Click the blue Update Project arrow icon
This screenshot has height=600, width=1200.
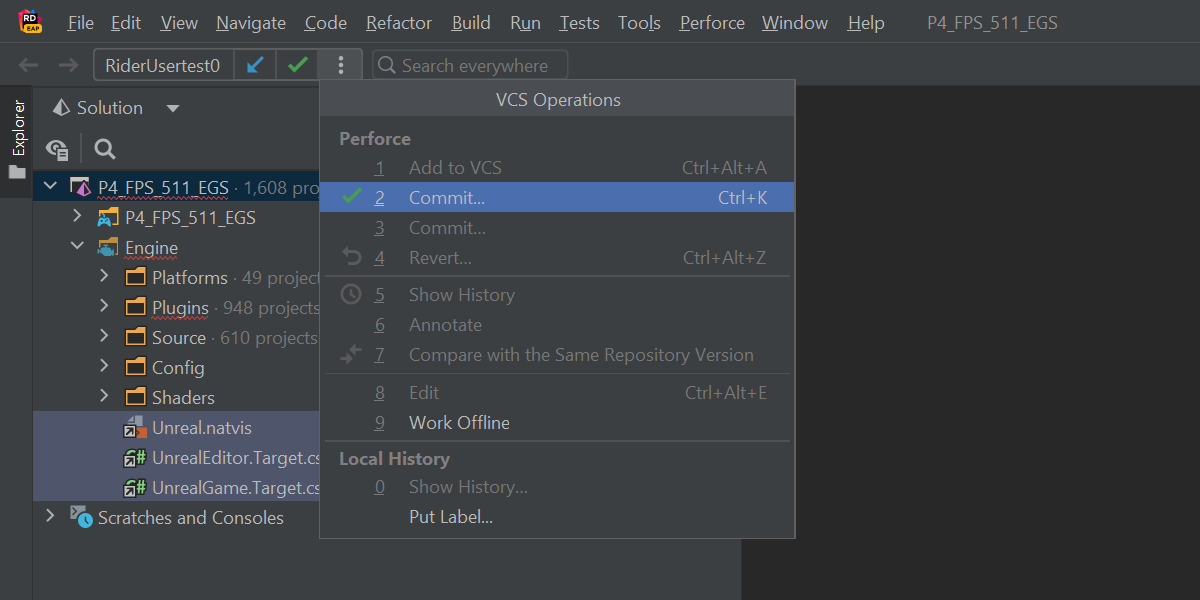[256, 66]
